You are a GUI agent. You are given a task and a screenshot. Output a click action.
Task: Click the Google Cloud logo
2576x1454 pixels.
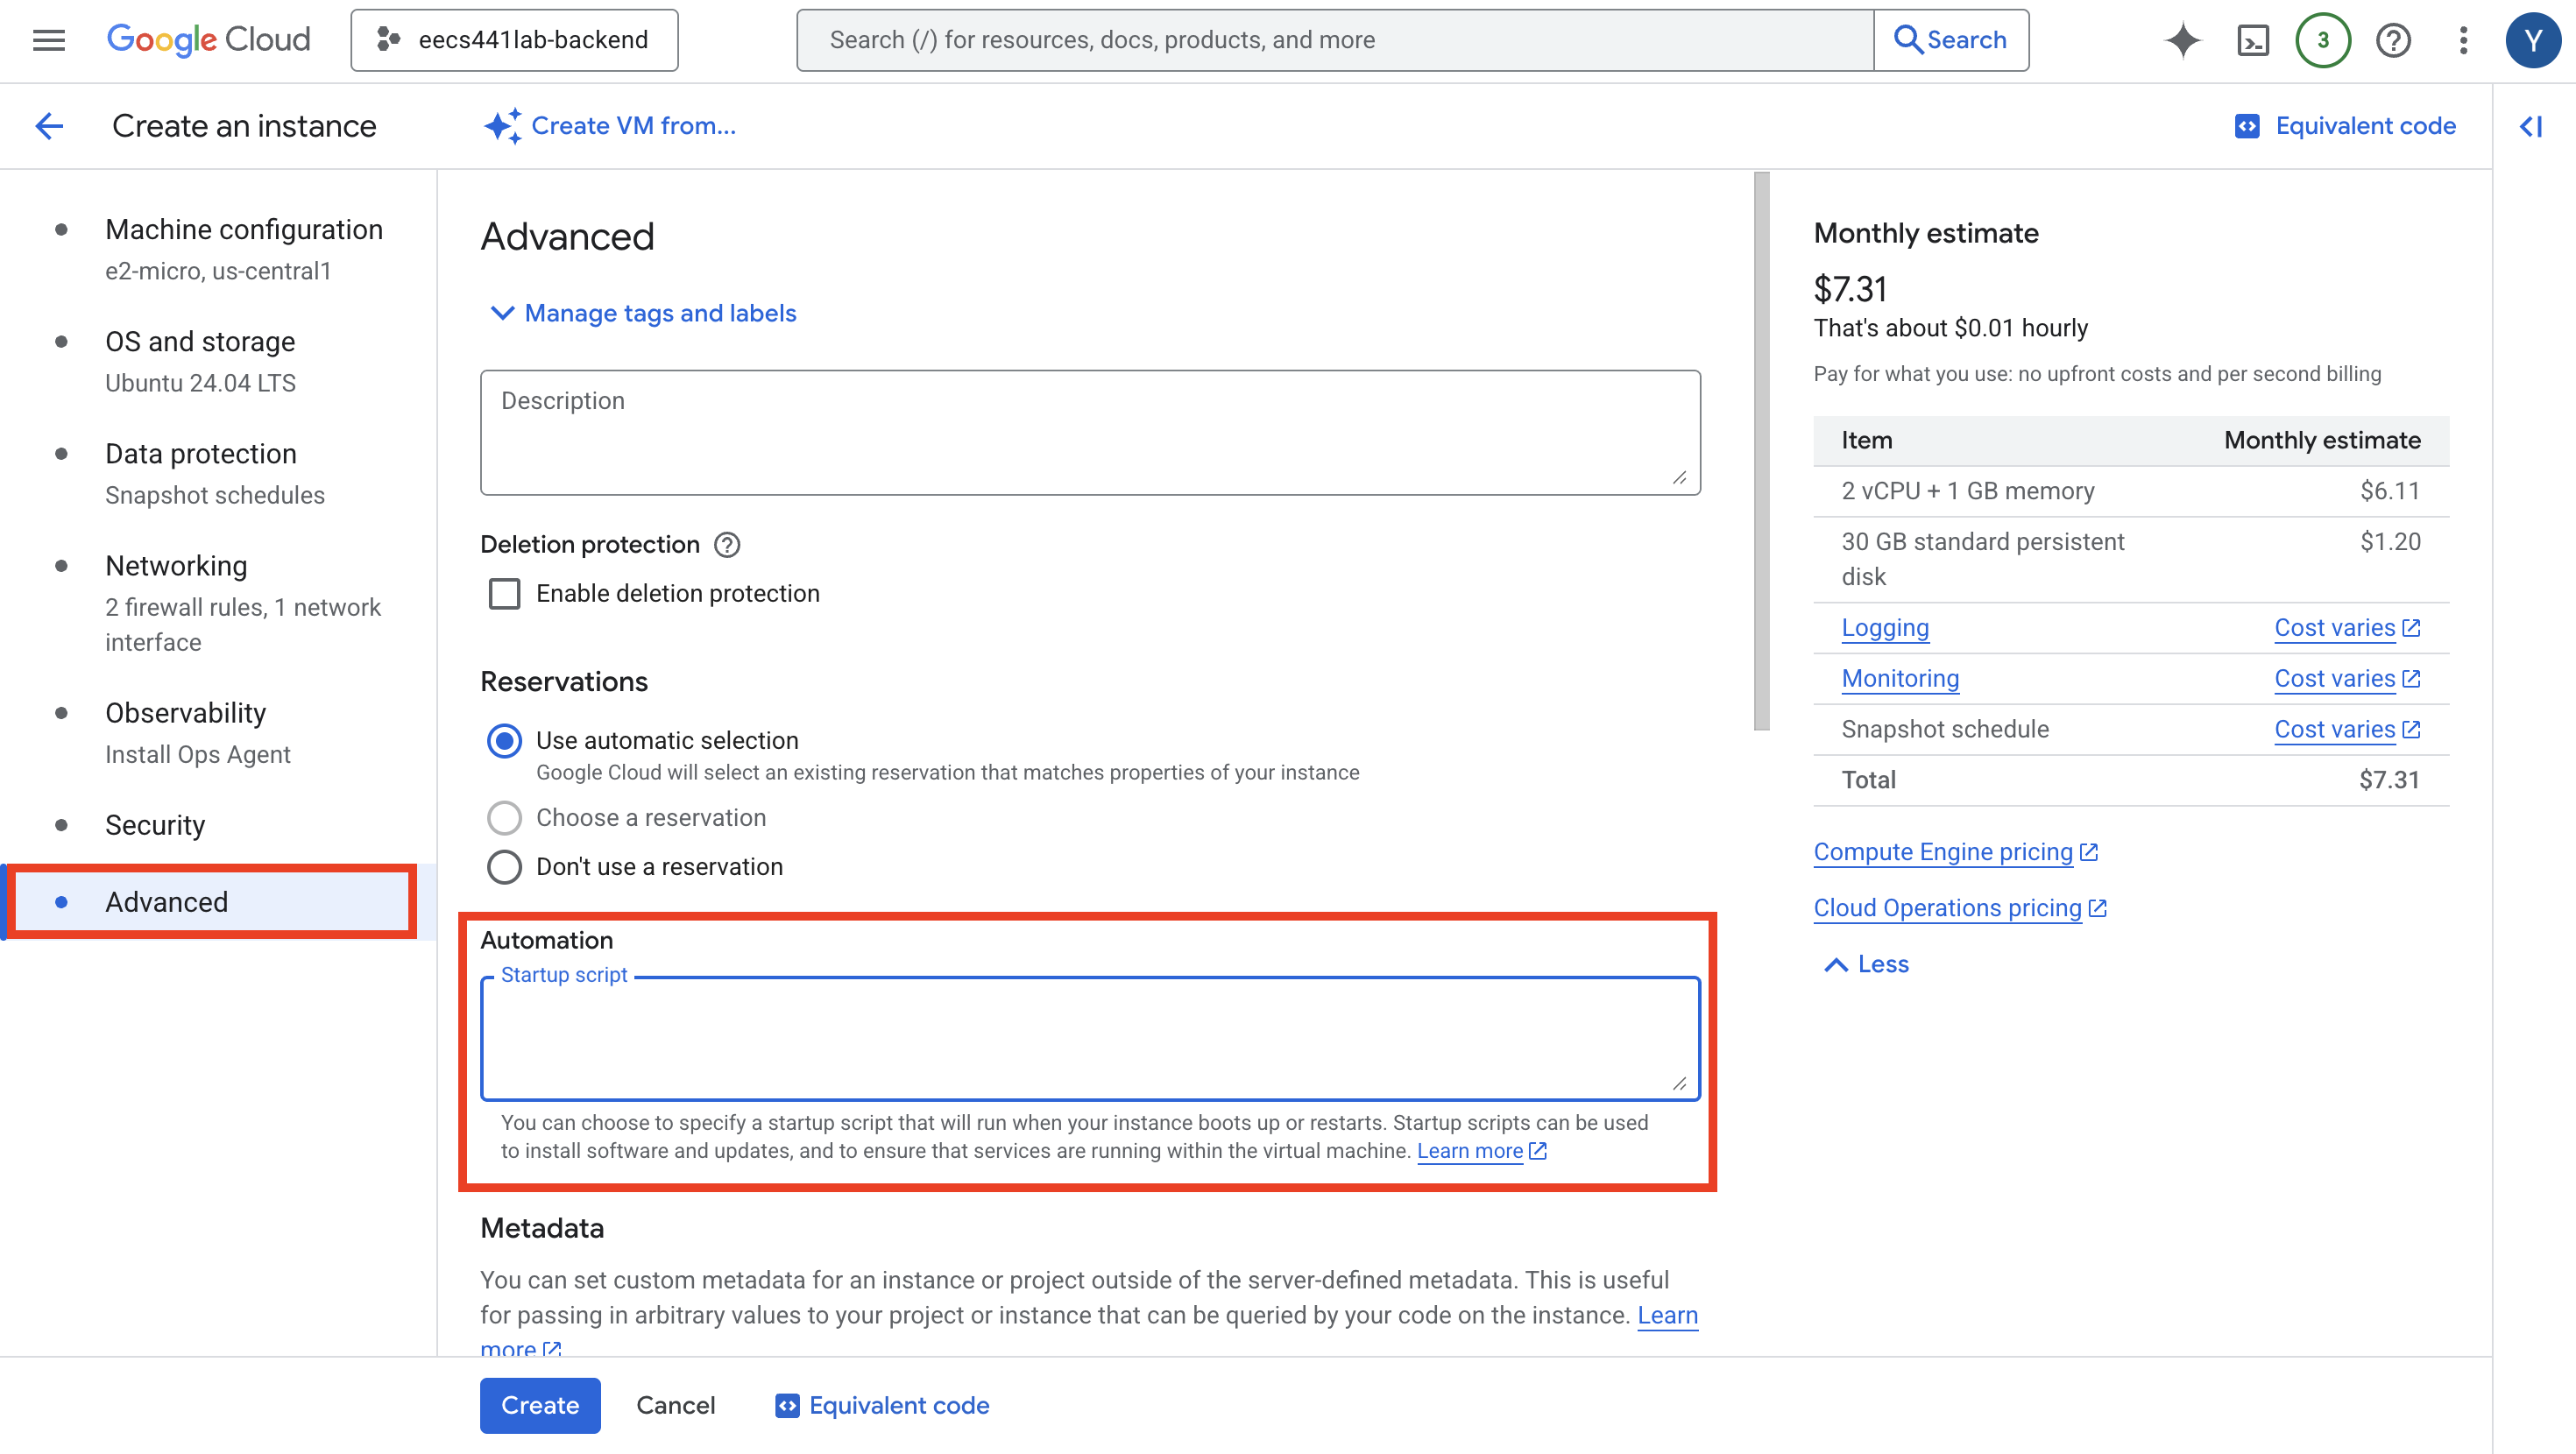(x=208, y=40)
